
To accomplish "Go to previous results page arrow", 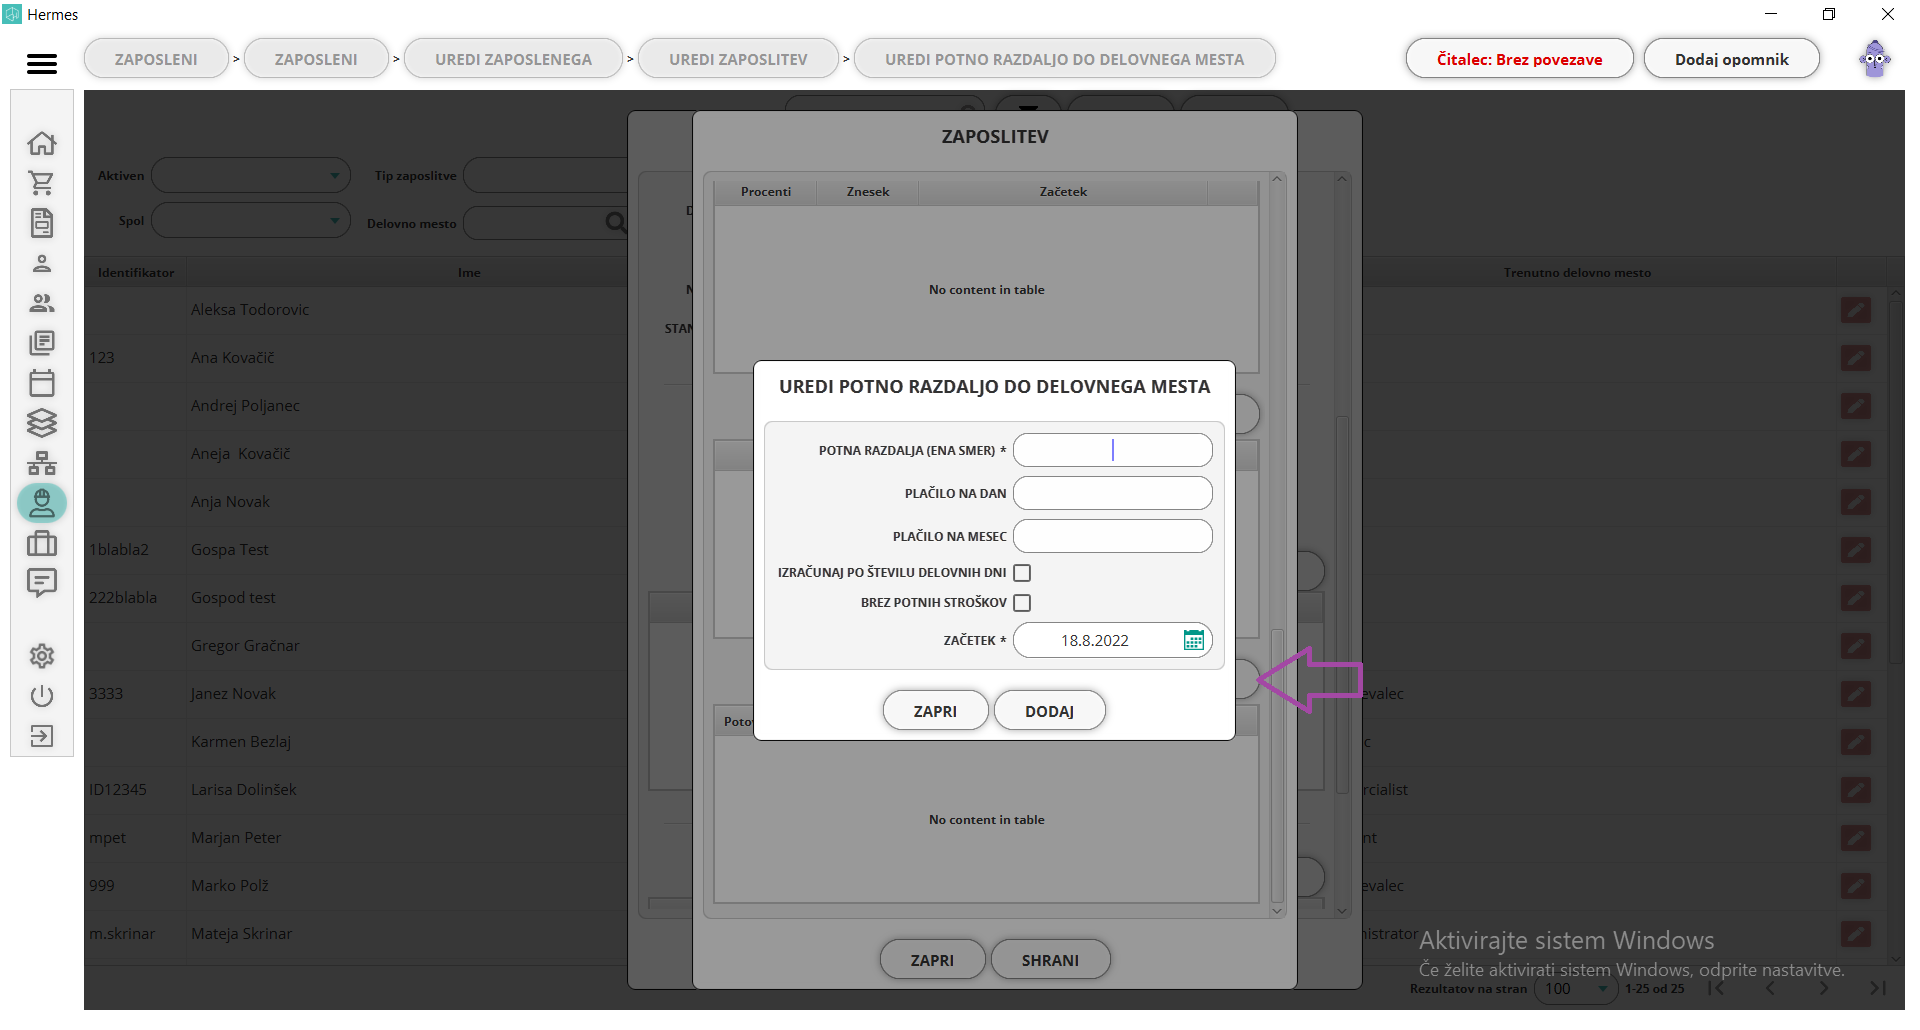I will (1770, 988).
